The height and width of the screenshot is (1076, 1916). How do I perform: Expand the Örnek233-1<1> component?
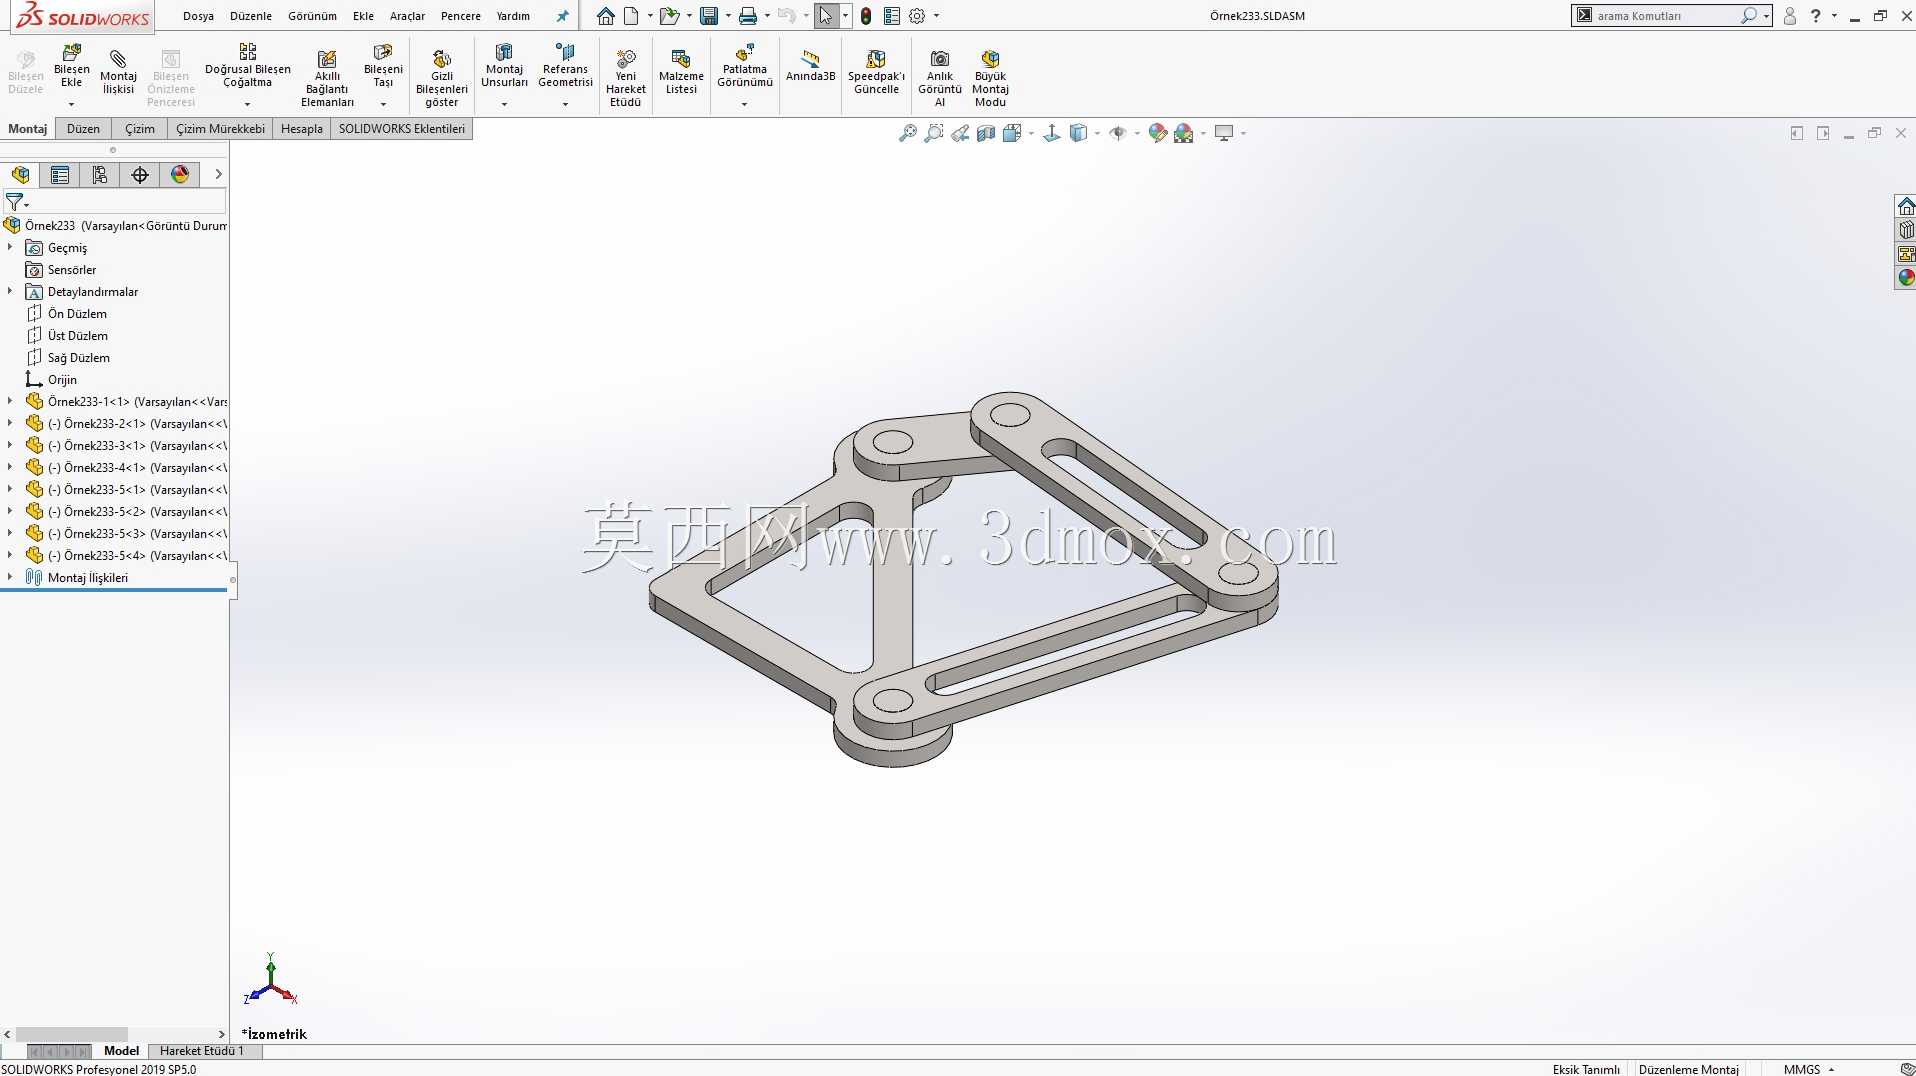(10, 401)
